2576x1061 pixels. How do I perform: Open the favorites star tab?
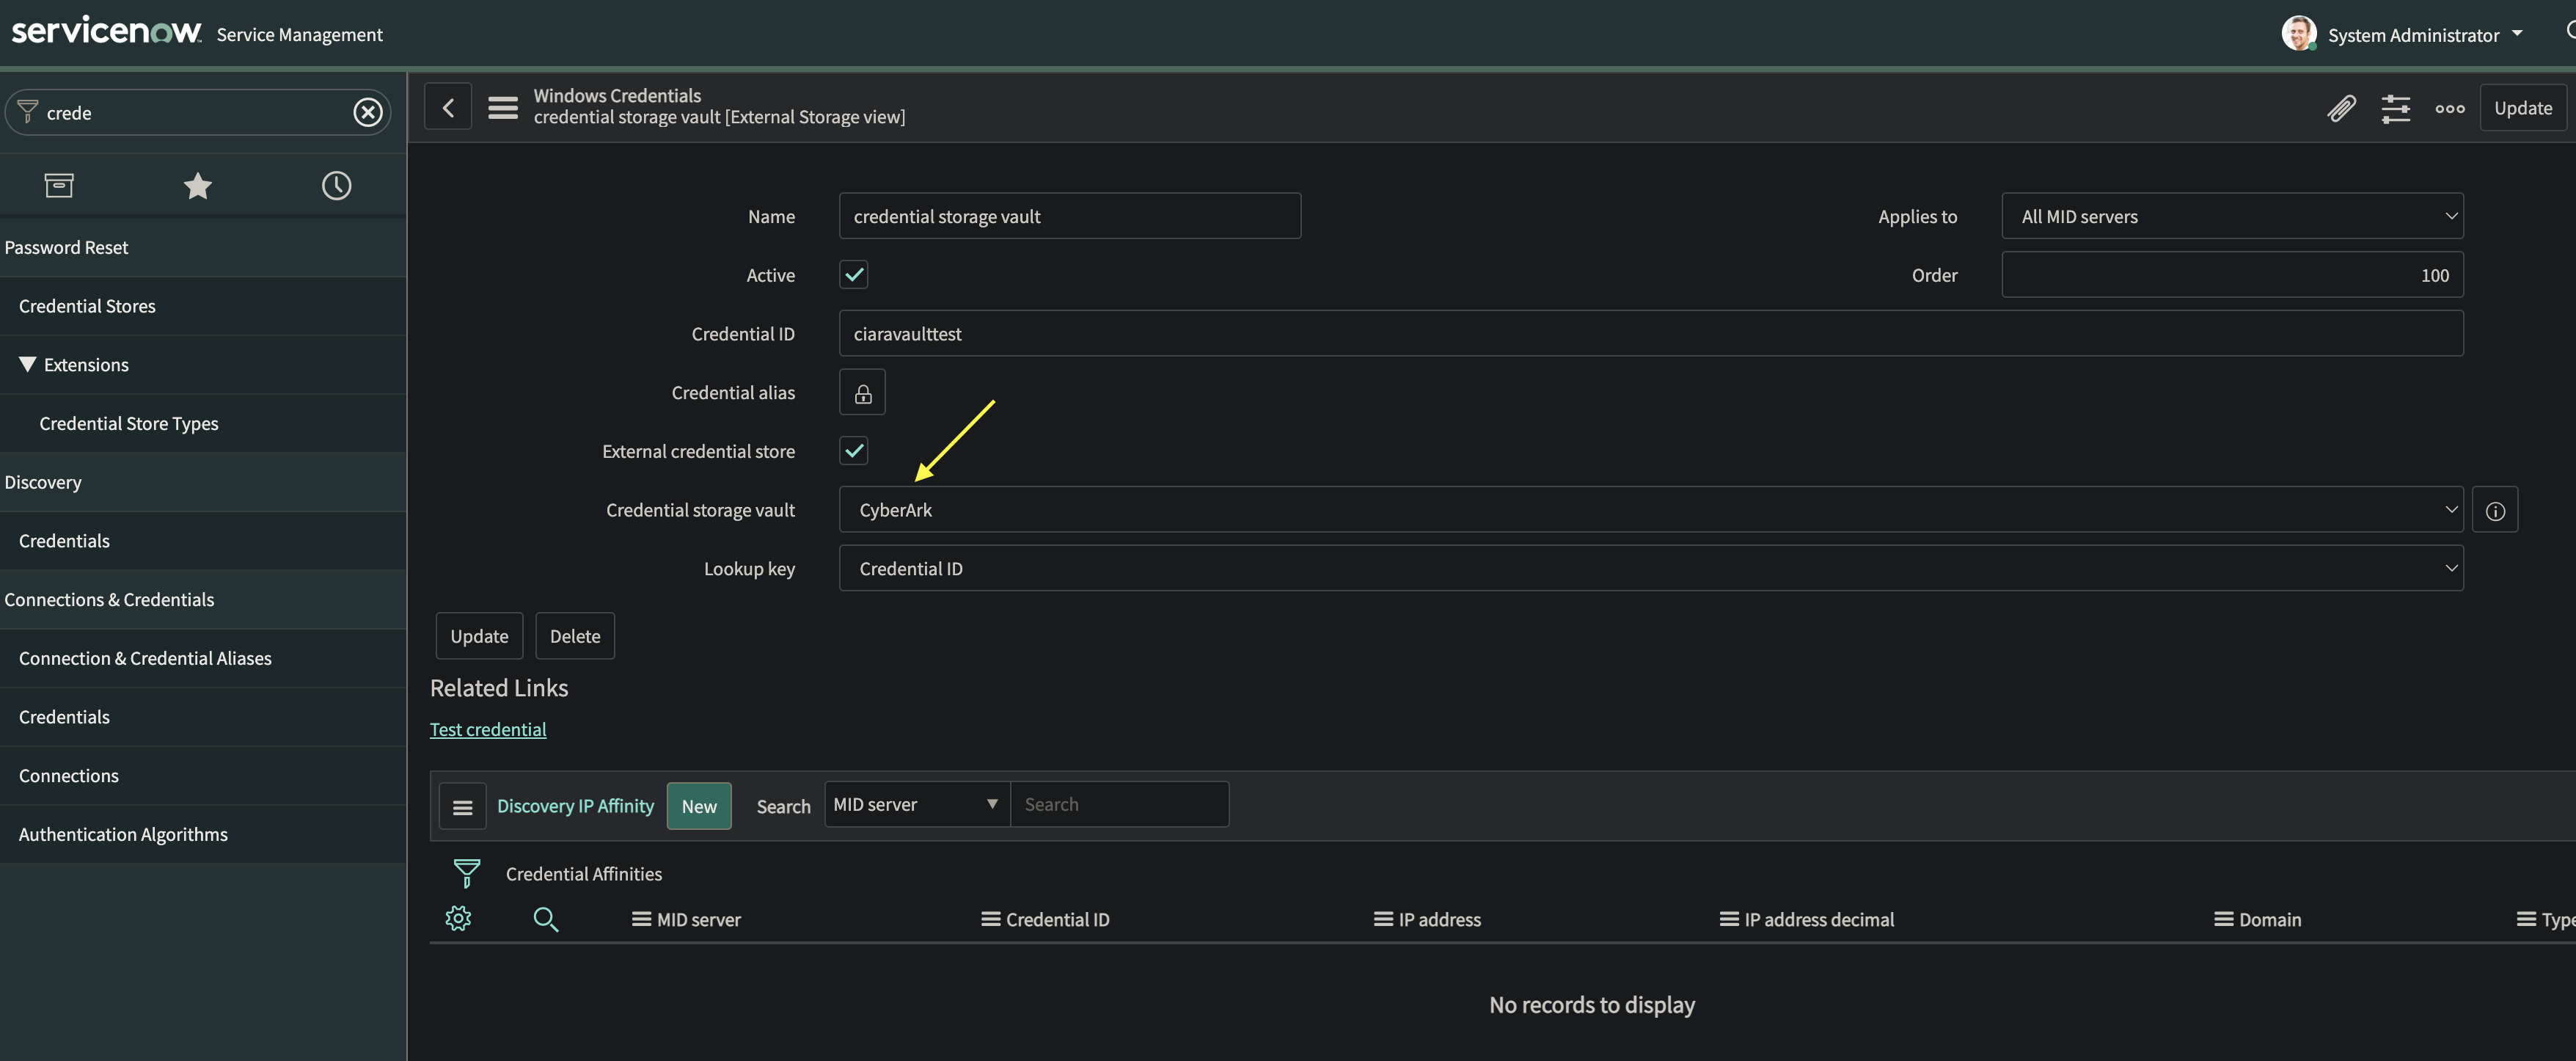(198, 185)
